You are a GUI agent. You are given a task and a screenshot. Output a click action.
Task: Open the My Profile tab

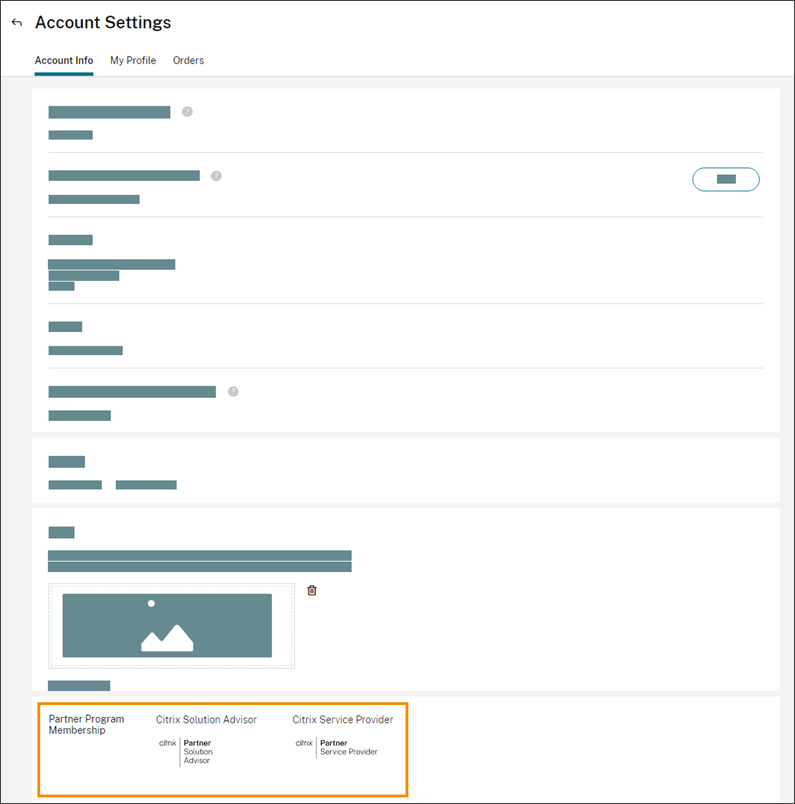(133, 61)
